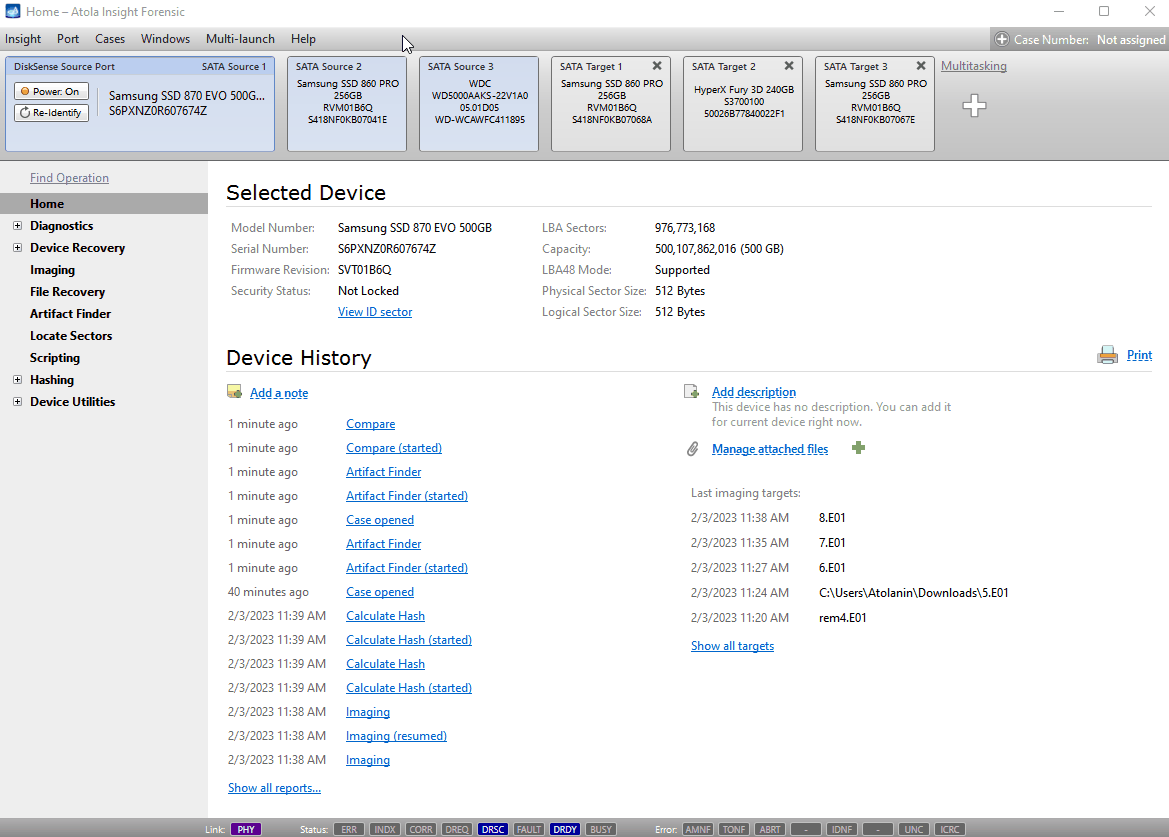Open the Windows menu

tap(165, 39)
